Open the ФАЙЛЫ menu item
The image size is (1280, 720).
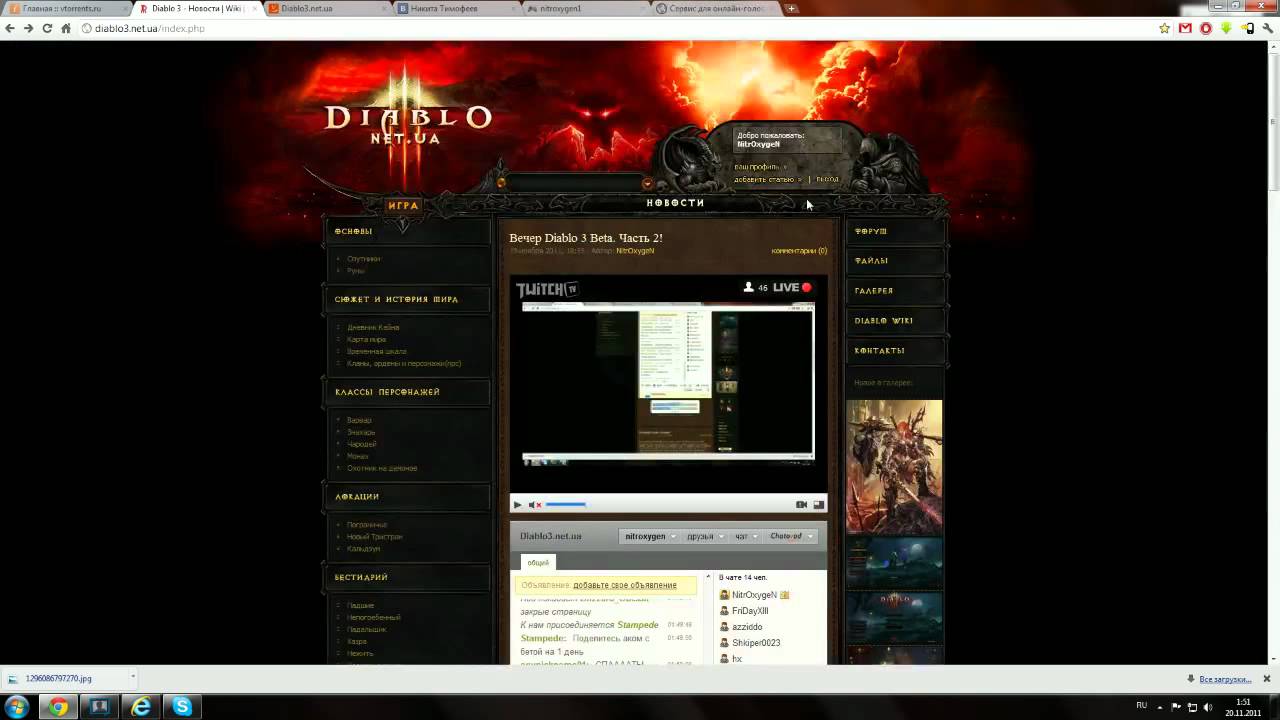(871, 261)
